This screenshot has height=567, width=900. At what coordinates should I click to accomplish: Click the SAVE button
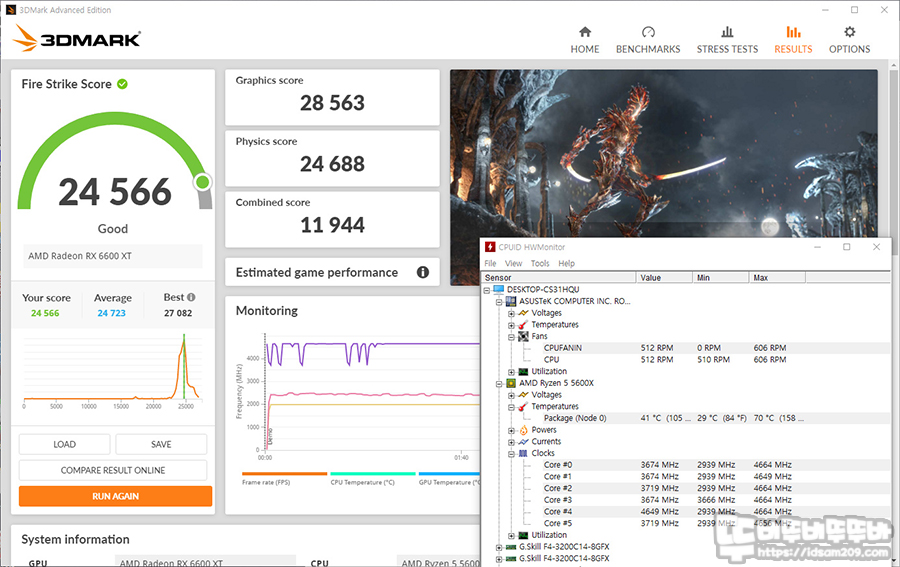coord(161,444)
